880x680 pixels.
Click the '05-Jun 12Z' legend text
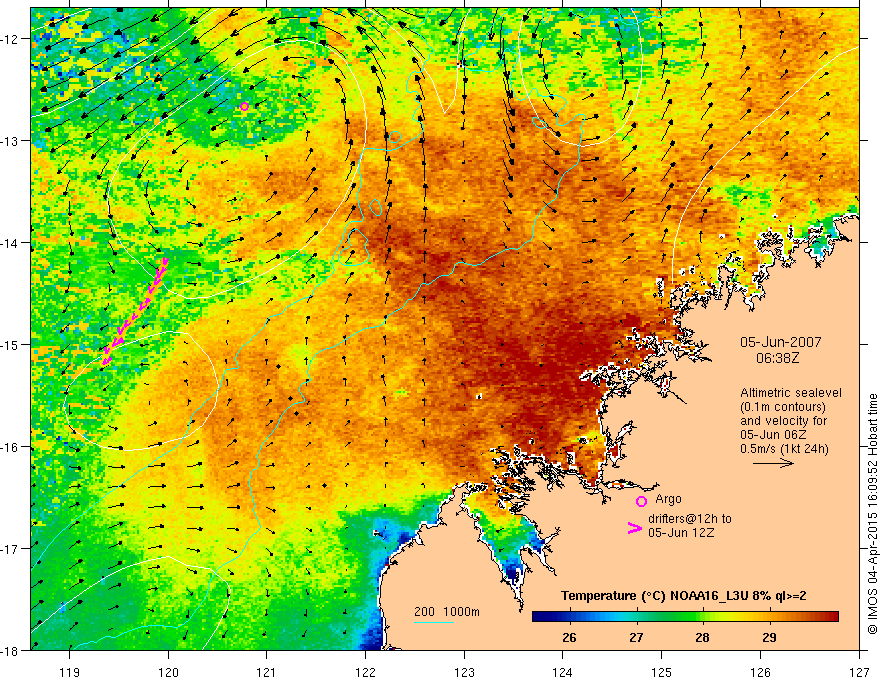point(681,532)
